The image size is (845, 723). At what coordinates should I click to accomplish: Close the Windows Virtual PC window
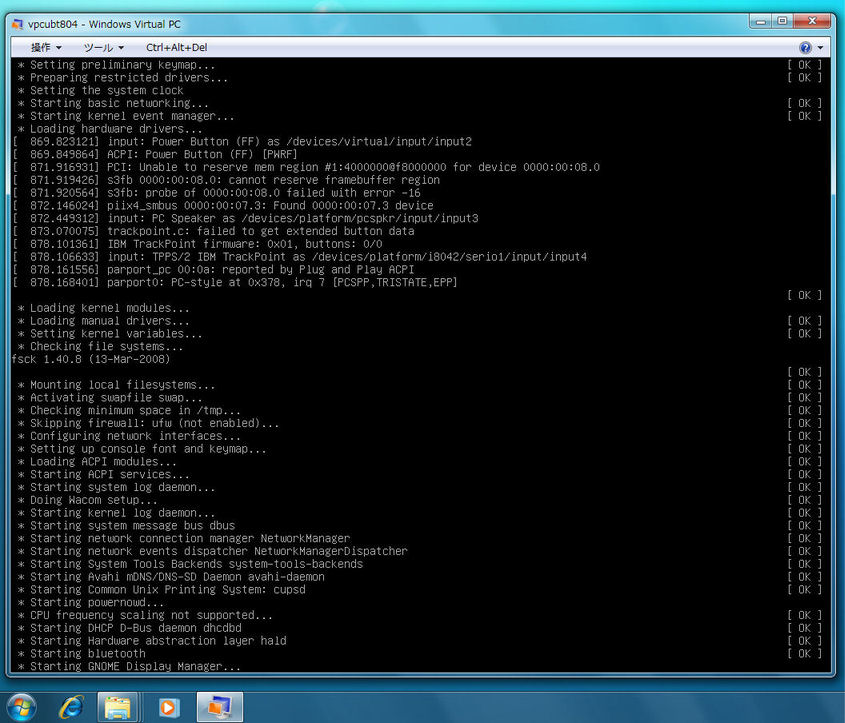(x=813, y=21)
